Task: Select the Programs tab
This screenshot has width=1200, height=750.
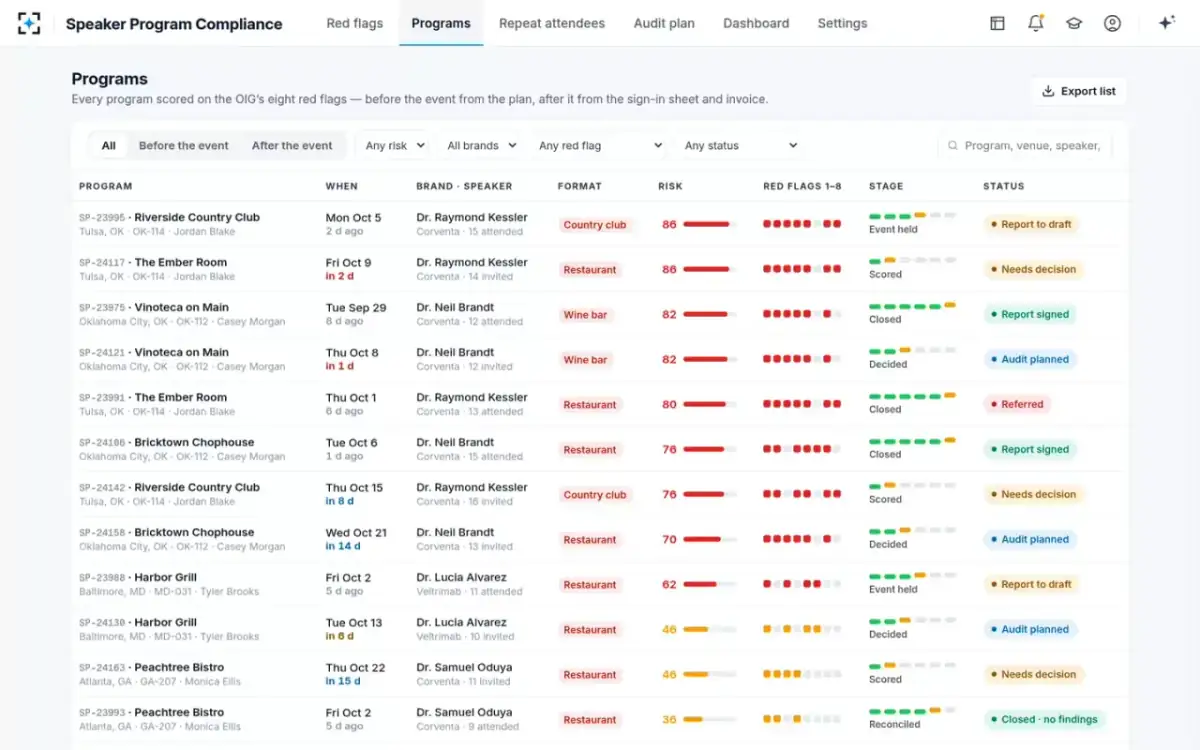Action: coord(441,23)
